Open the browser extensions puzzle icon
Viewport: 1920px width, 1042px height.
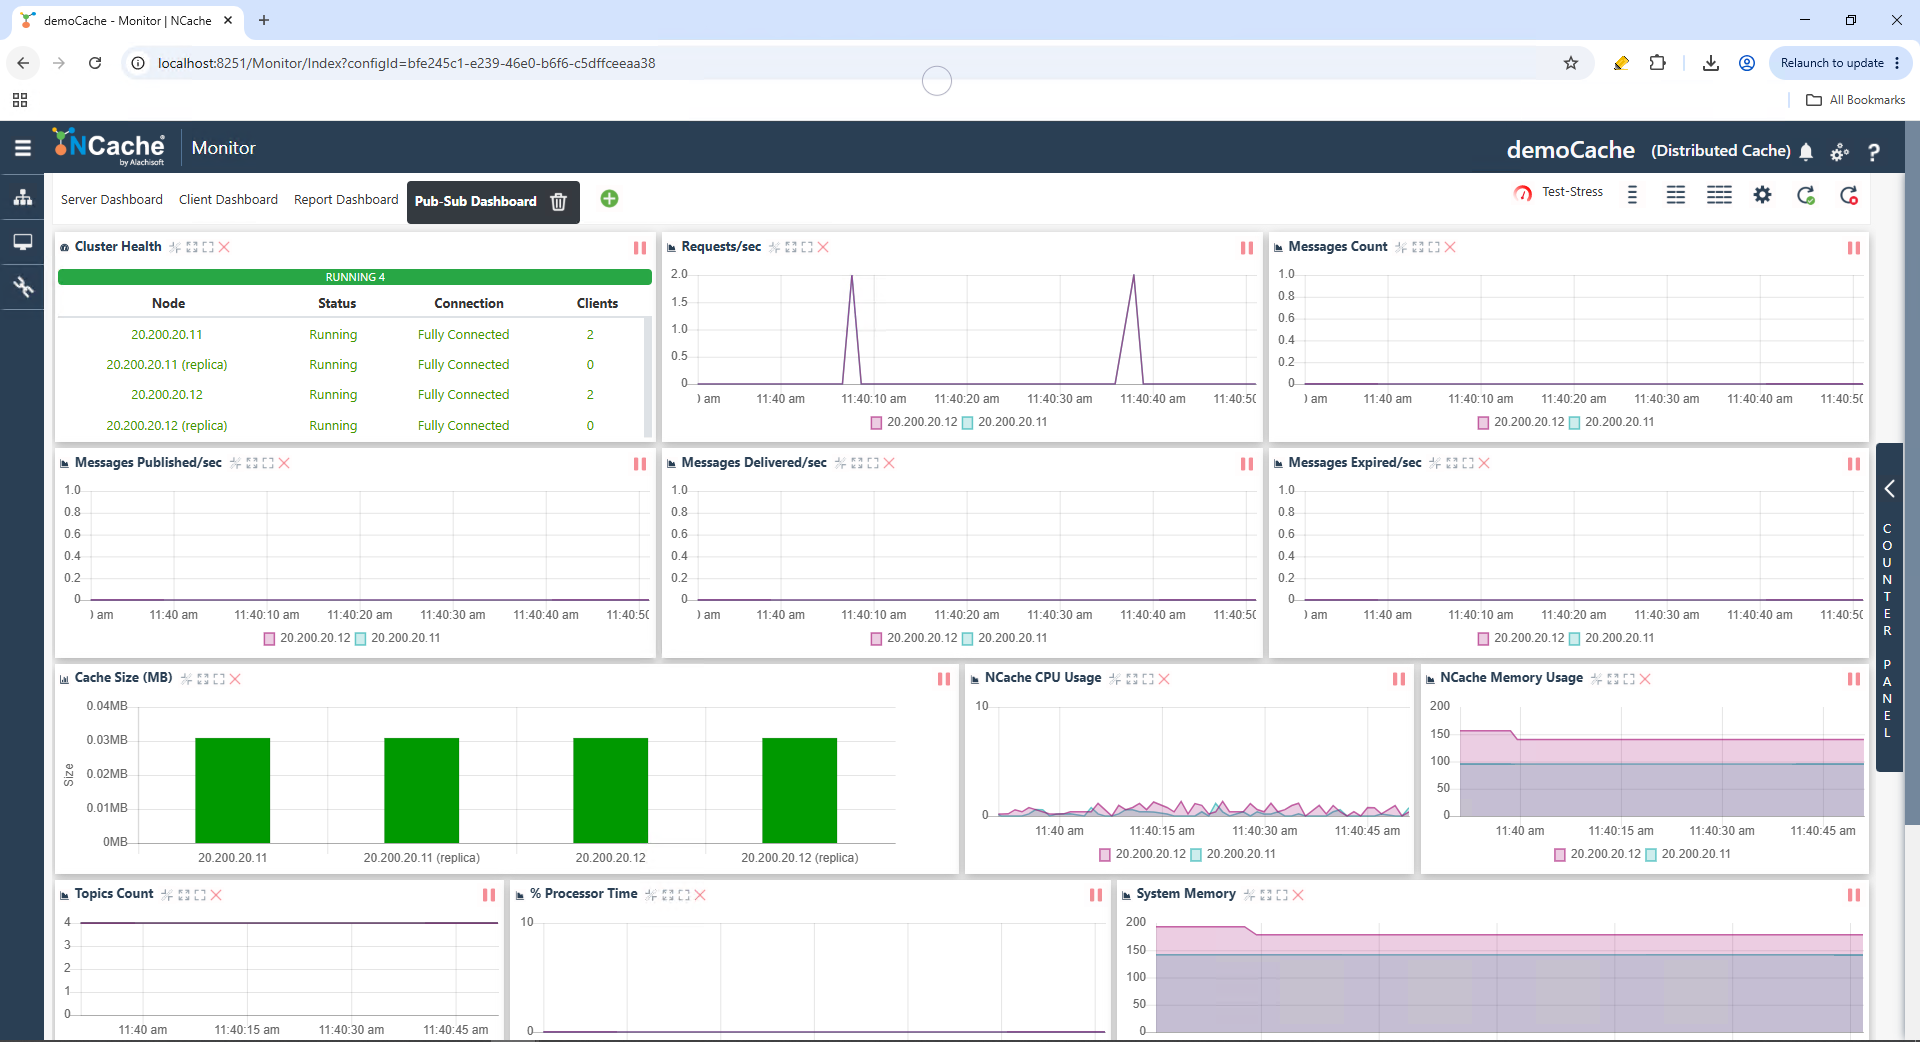coord(1658,63)
